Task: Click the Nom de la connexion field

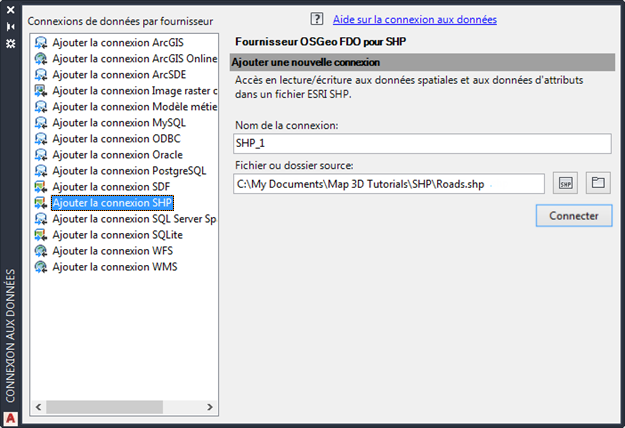Action: pos(422,143)
